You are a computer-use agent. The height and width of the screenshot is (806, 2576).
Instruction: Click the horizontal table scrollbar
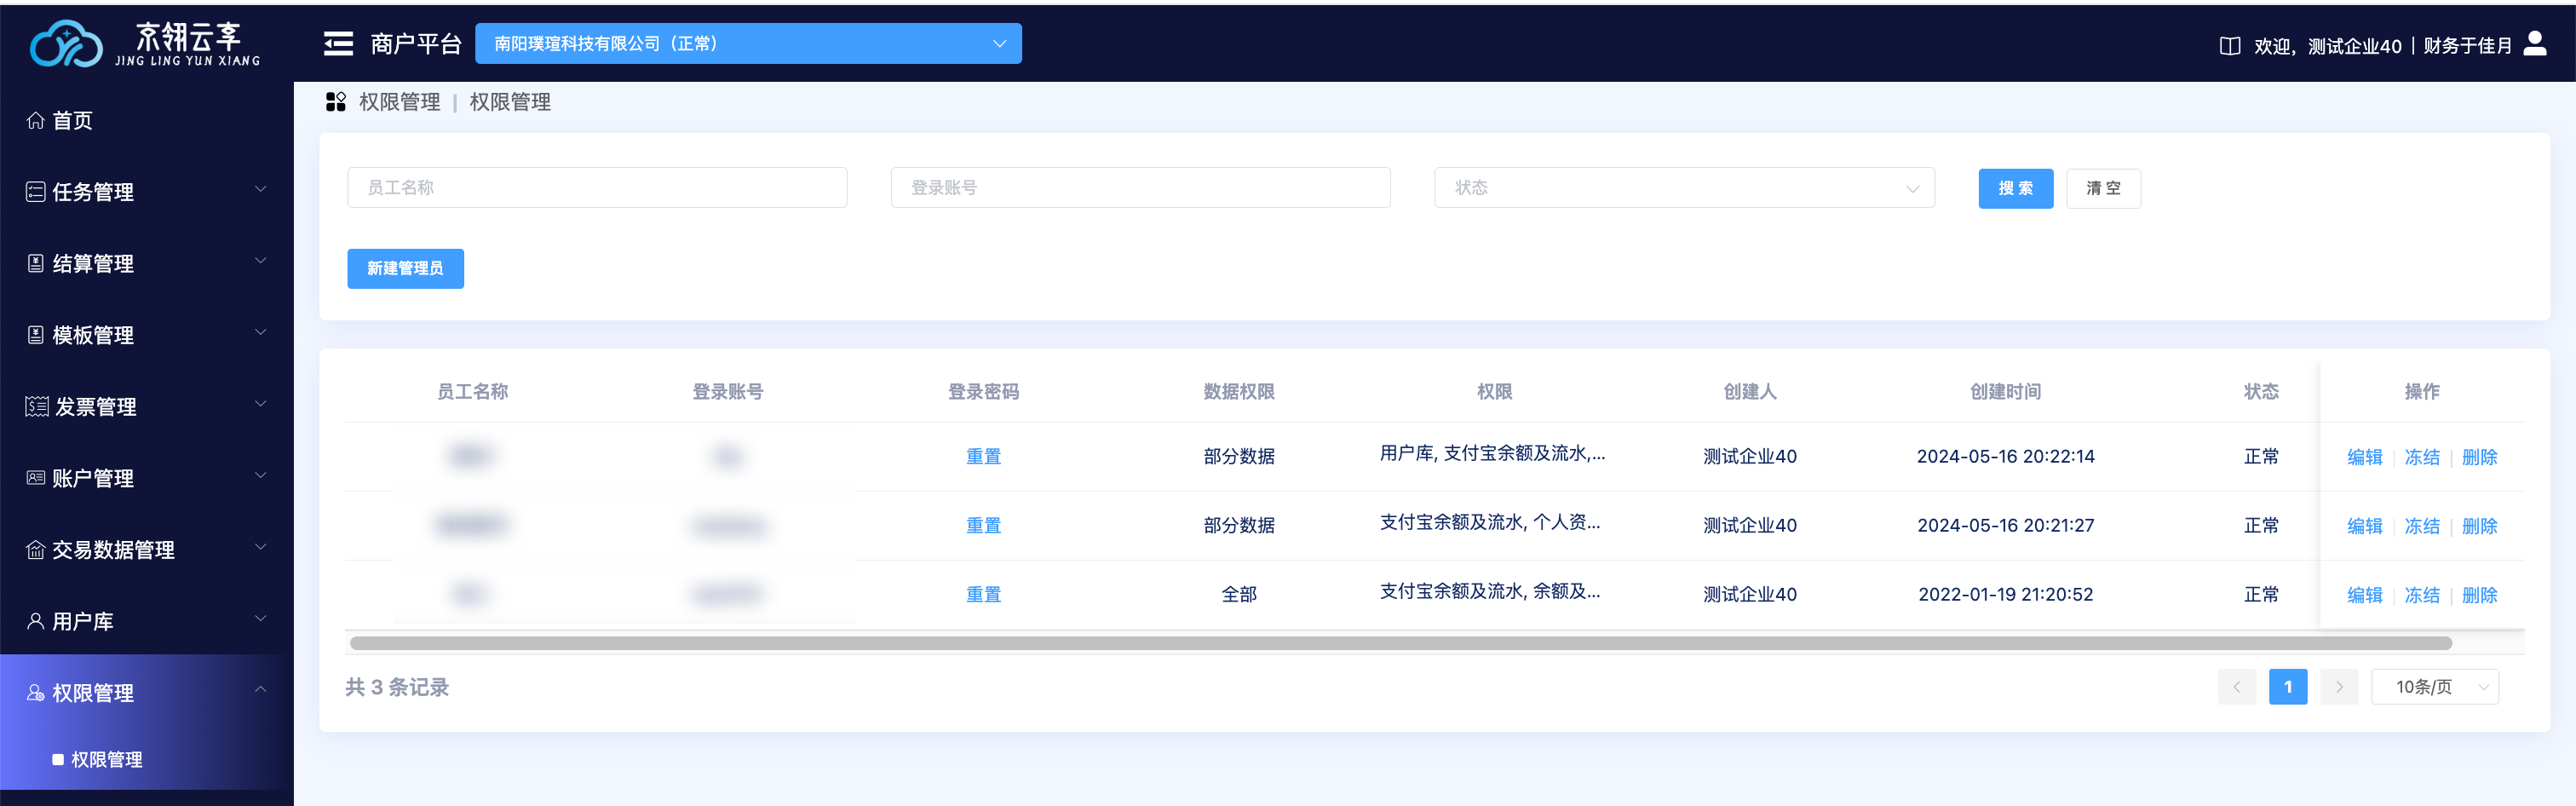click(1400, 643)
